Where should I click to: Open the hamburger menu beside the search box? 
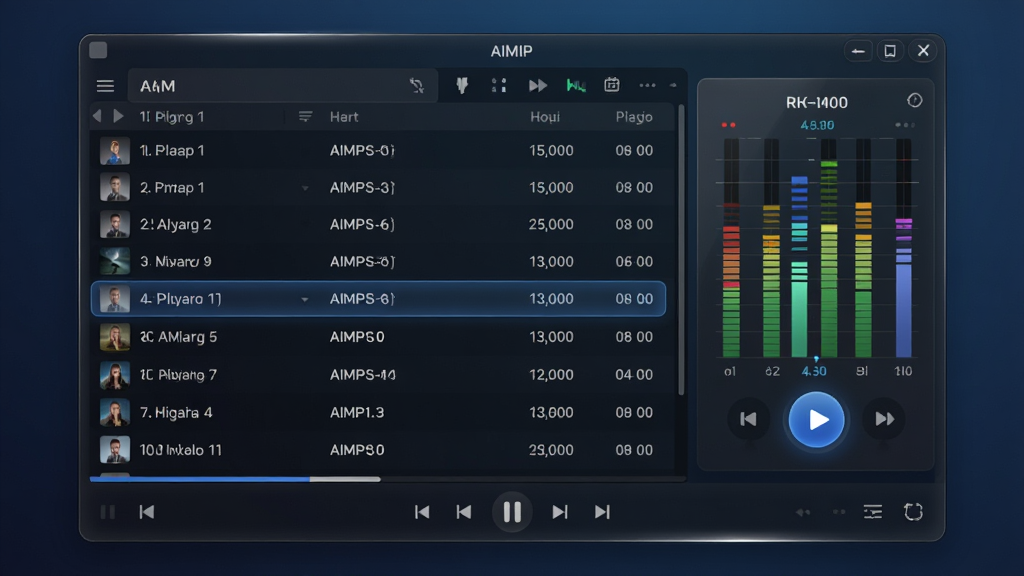tap(105, 86)
